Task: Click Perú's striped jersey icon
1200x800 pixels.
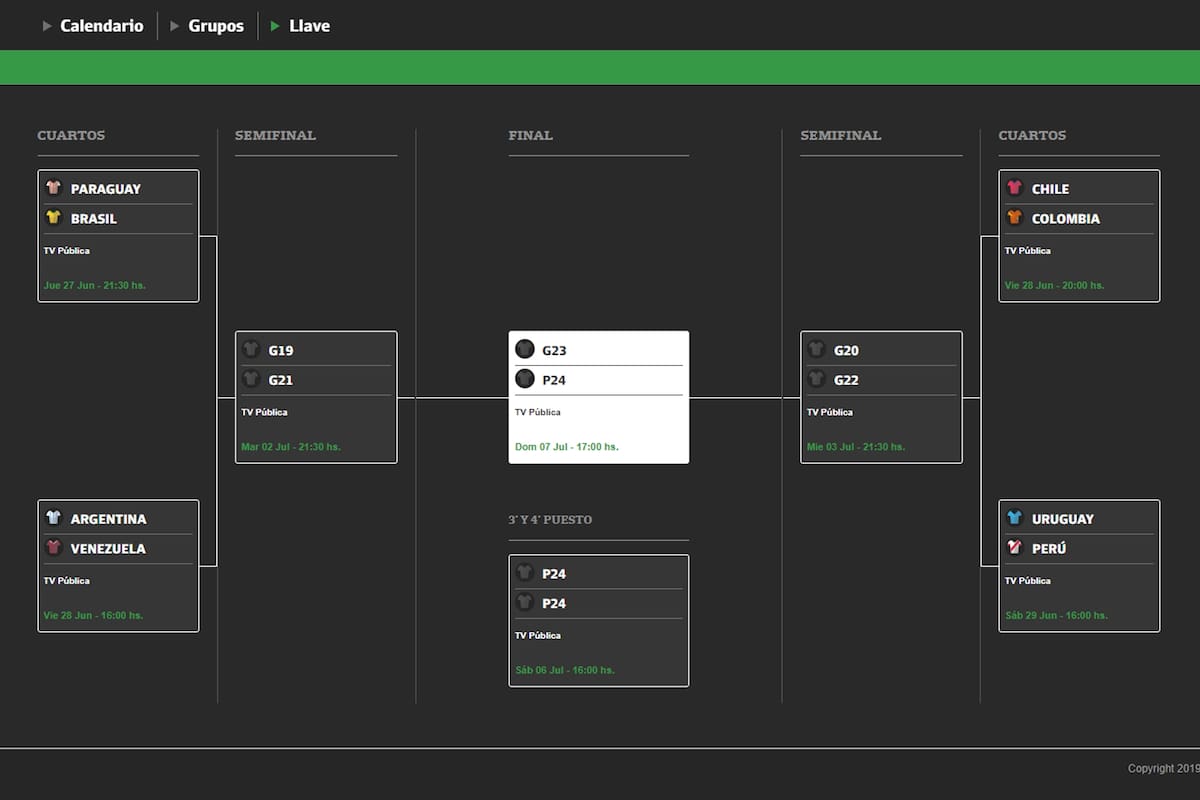Action: click(1014, 548)
